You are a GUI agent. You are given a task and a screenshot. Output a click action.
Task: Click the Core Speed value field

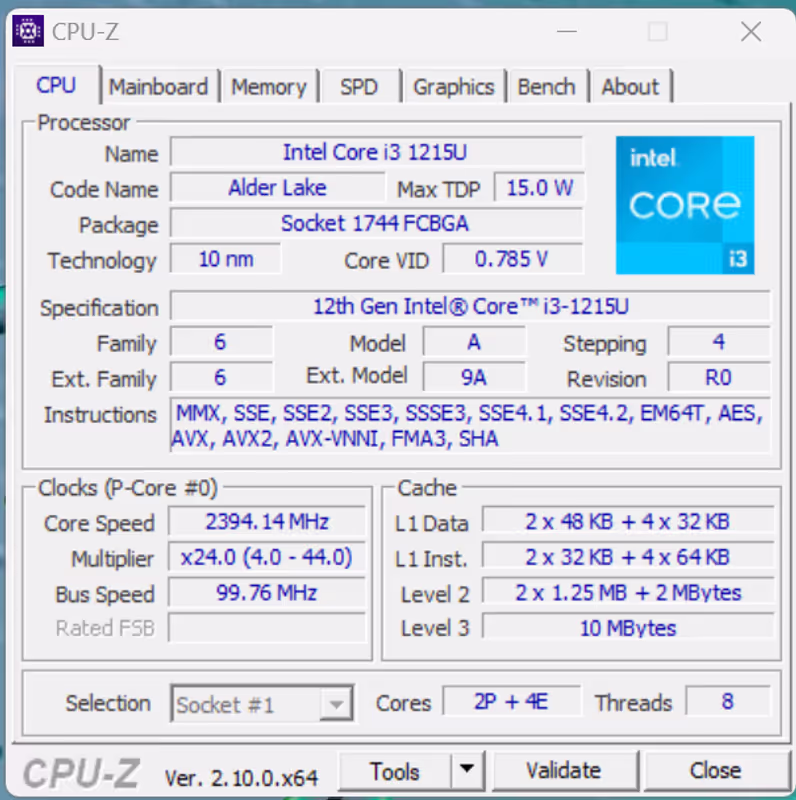[267, 522]
